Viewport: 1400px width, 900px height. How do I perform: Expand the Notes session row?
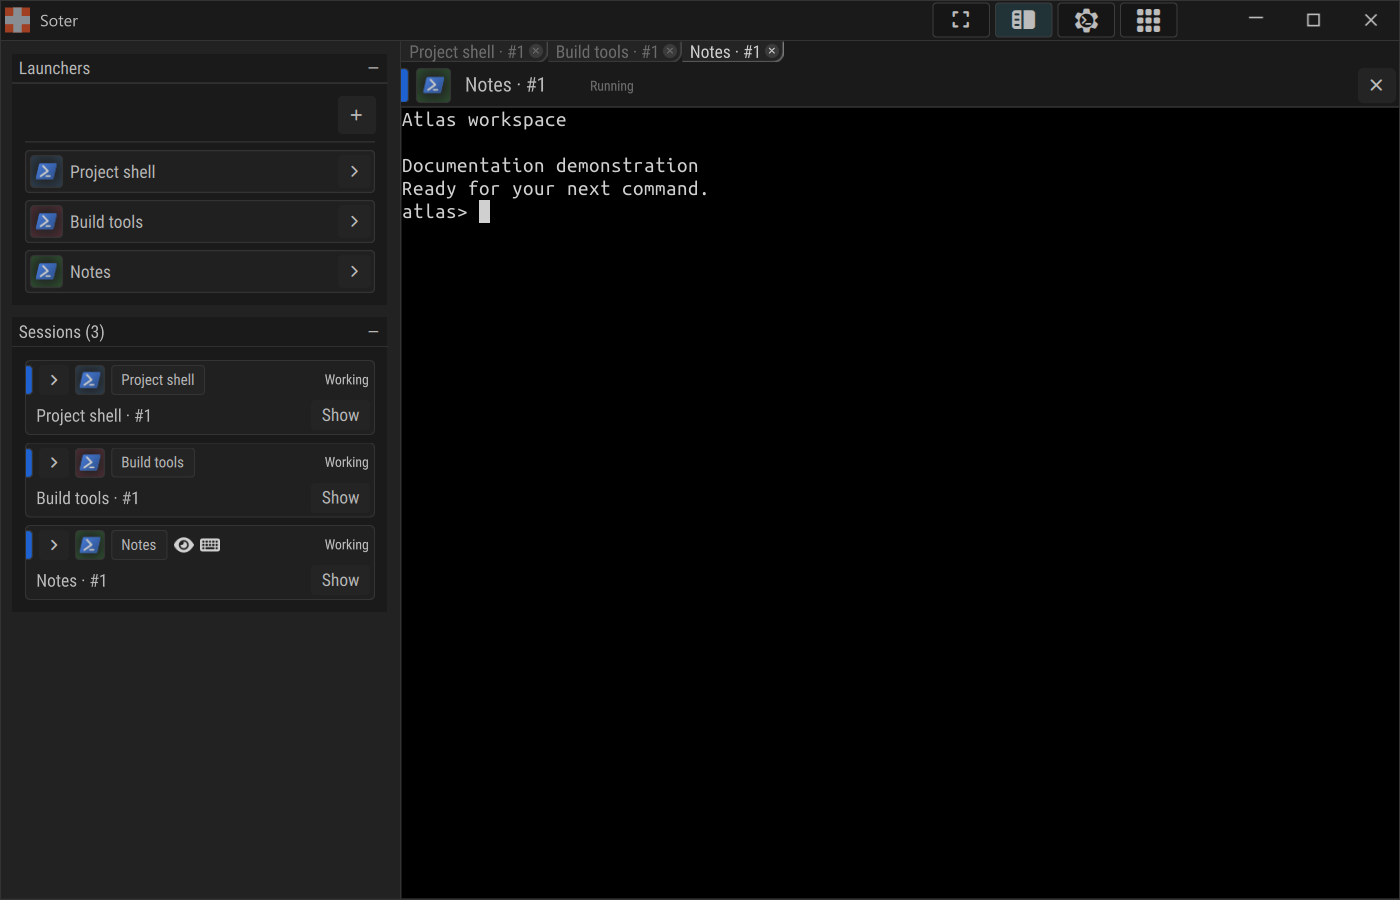coord(54,545)
